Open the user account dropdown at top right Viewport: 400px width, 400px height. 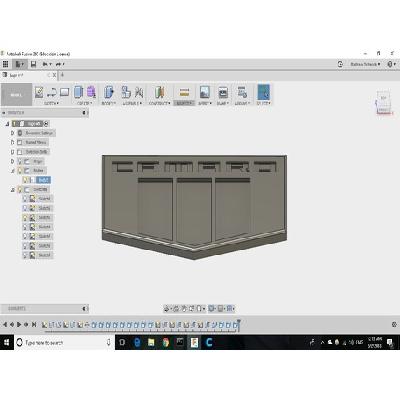(365, 64)
